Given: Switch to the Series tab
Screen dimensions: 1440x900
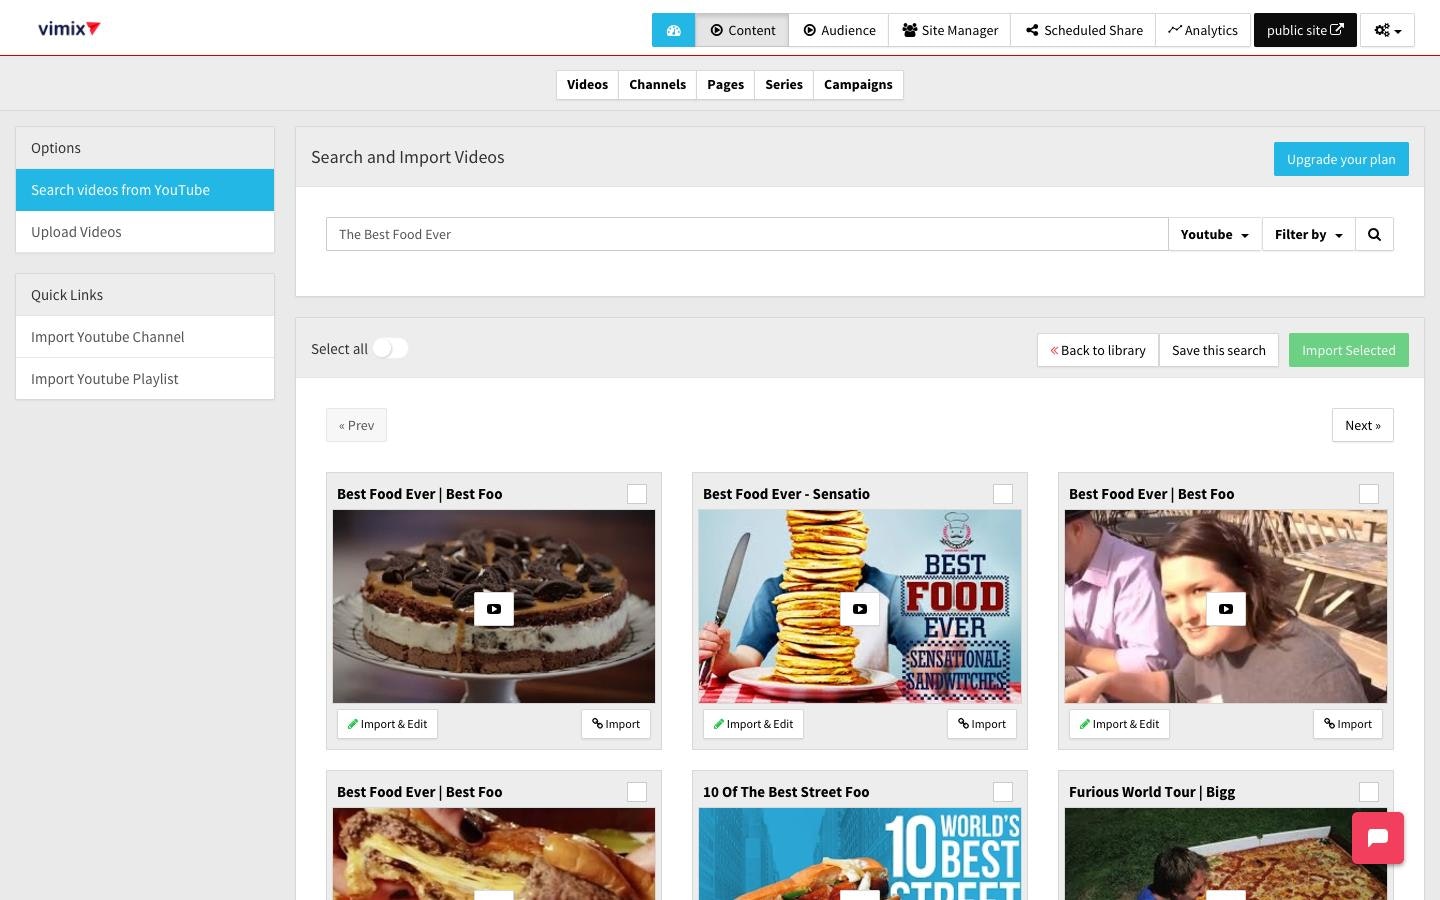Looking at the screenshot, I should click(x=784, y=85).
